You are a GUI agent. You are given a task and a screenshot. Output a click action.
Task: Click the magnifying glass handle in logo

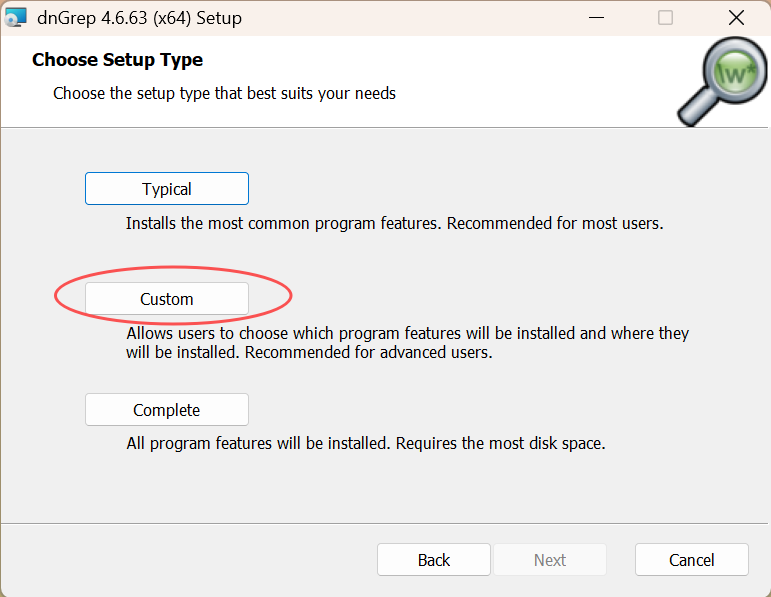tap(693, 112)
